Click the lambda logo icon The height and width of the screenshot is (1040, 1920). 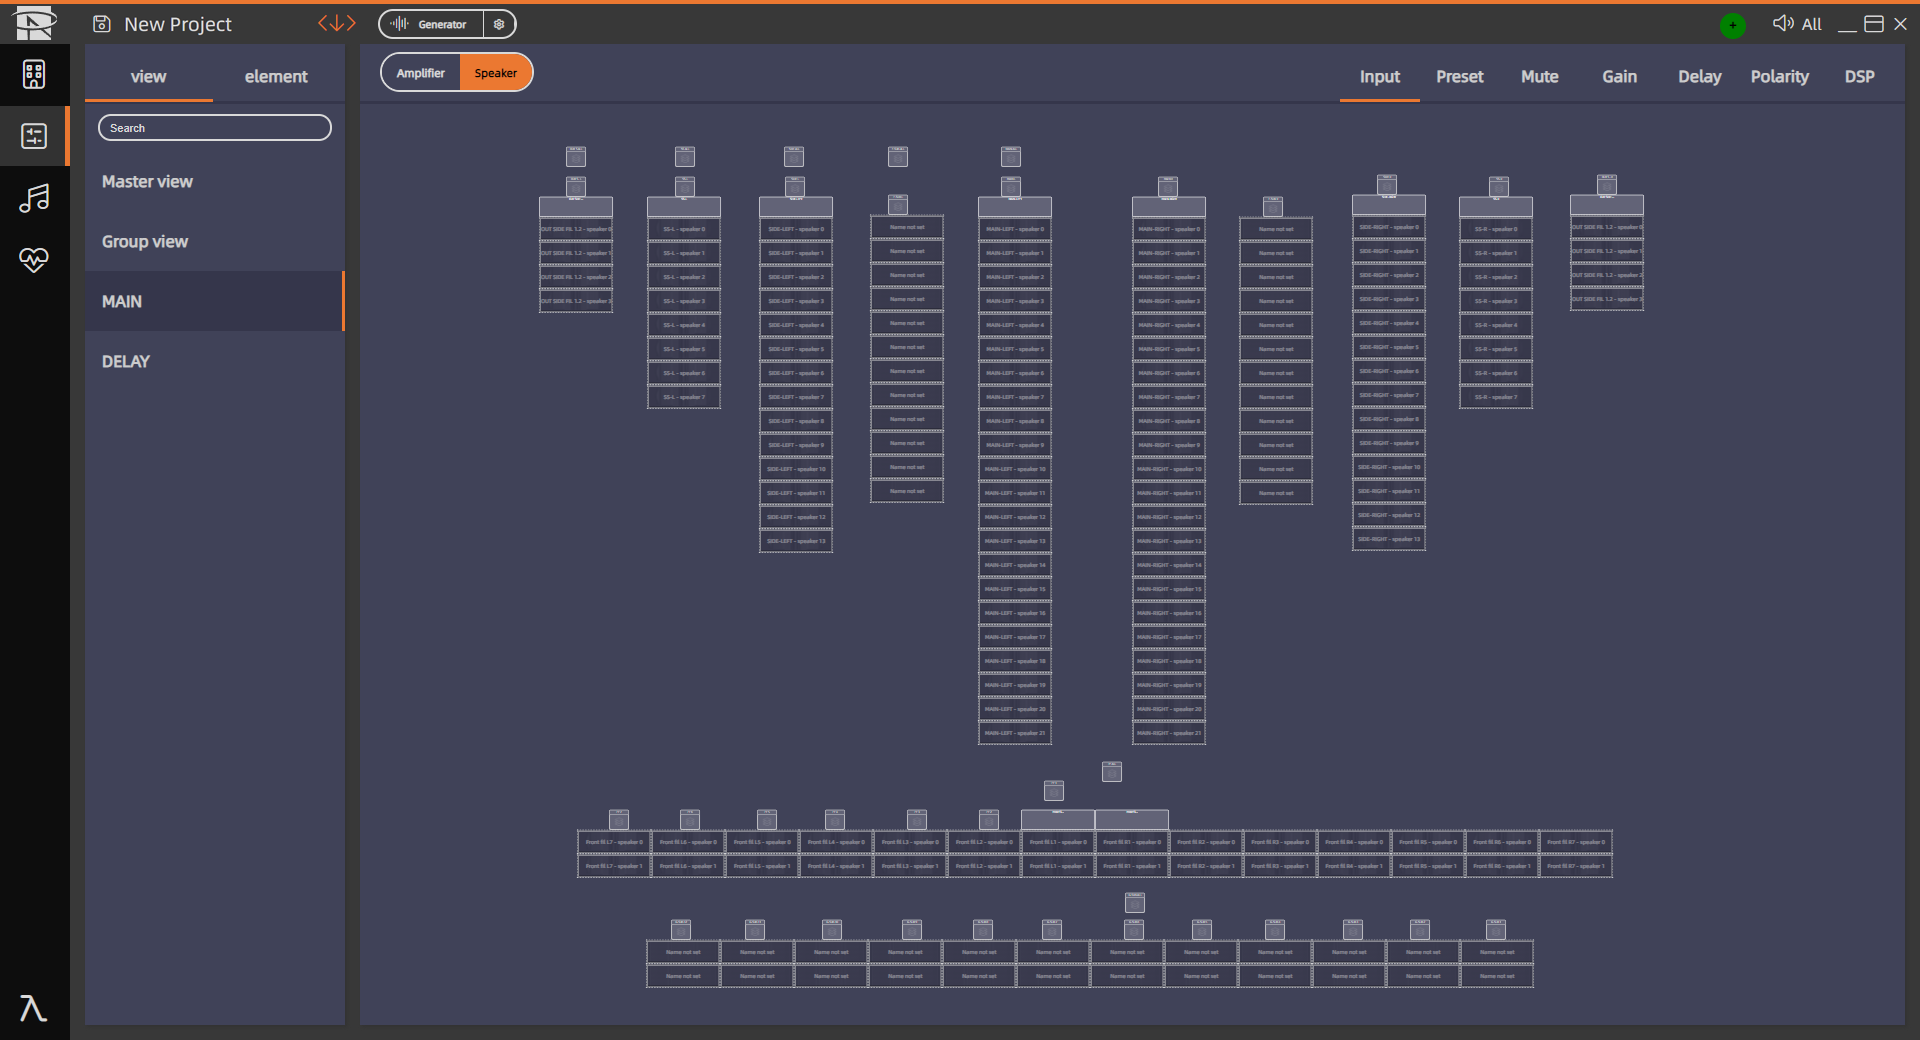(33, 1008)
